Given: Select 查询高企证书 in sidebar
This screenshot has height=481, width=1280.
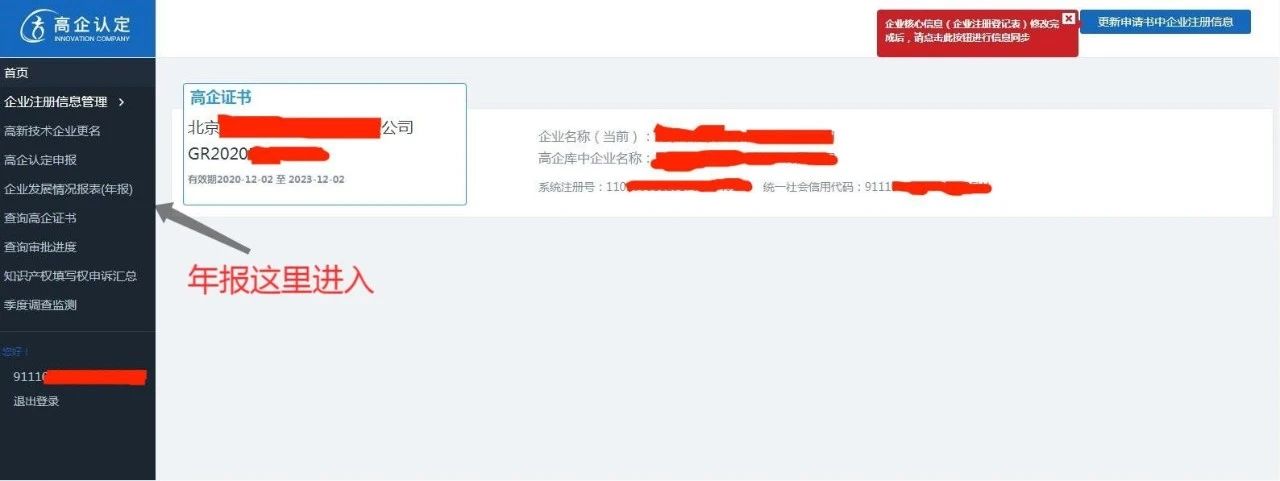Looking at the screenshot, I should 40,218.
